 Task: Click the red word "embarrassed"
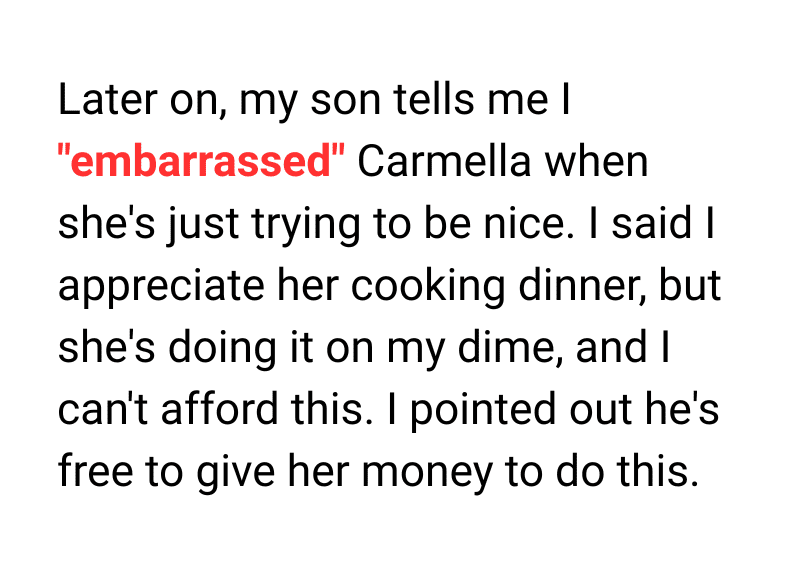tap(201, 162)
